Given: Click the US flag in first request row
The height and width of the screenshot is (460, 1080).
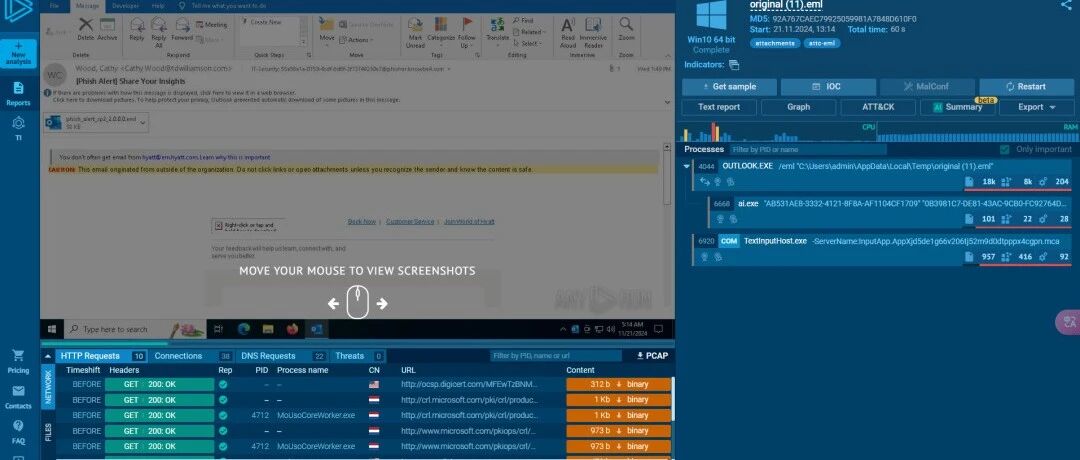Looking at the screenshot, I should coord(374,384).
